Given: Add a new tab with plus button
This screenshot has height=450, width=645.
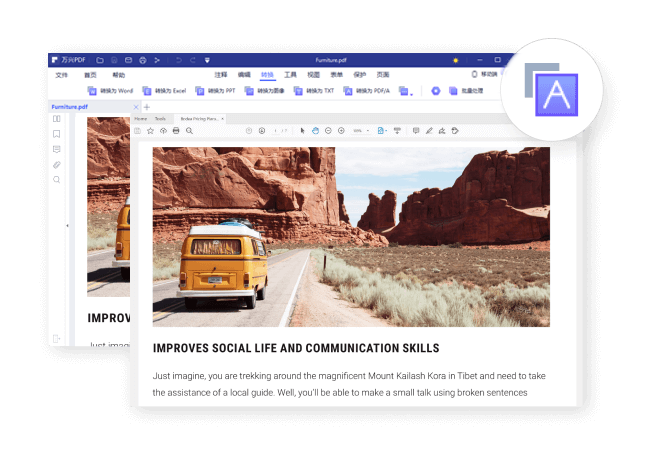Looking at the screenshot, I should (x=147, y=106).
